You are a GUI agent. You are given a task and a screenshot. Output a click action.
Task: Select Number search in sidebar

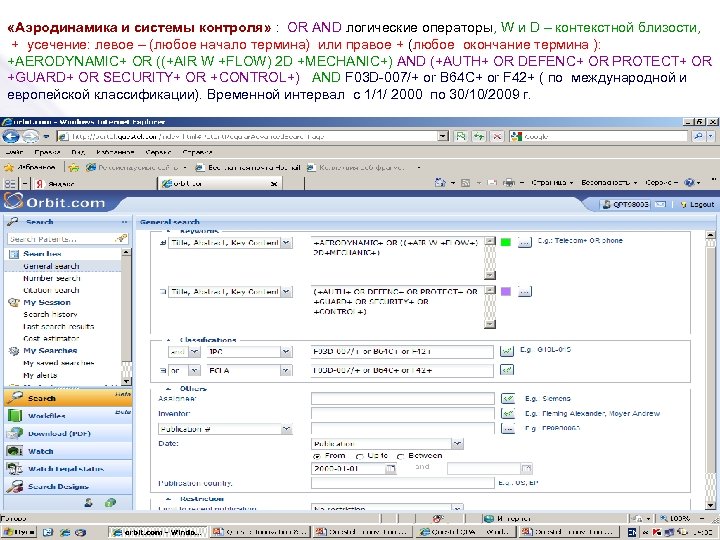(51, 278)
